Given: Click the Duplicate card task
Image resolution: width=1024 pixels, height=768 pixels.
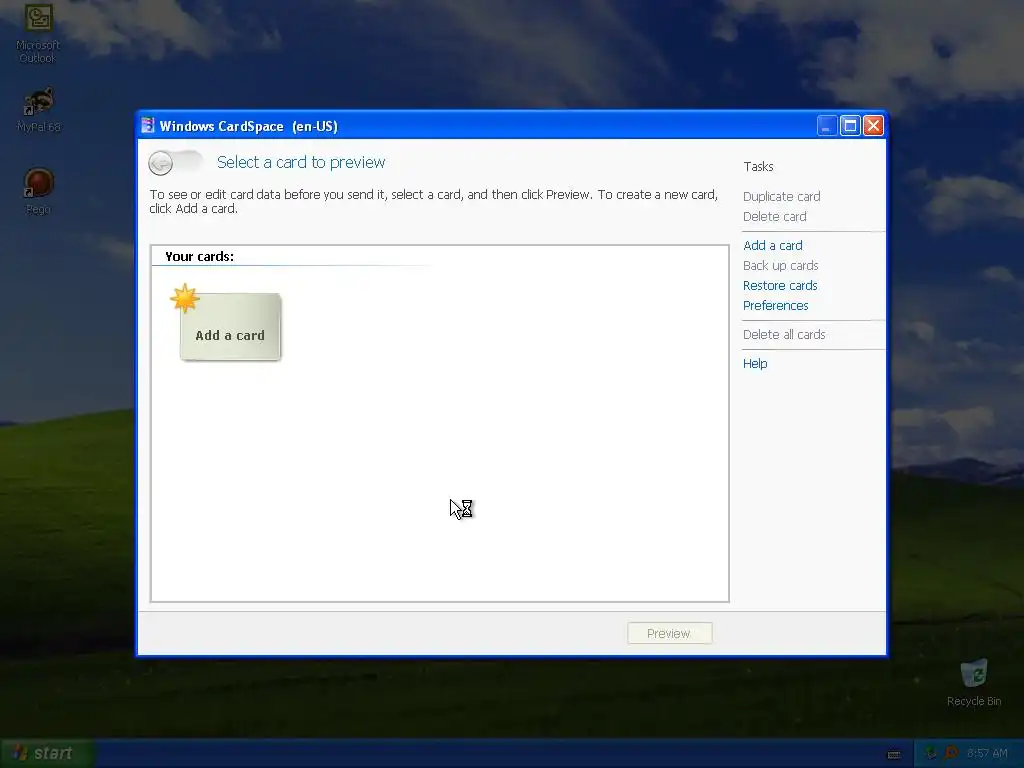Looking at the screenshot, I should [781, 197].
